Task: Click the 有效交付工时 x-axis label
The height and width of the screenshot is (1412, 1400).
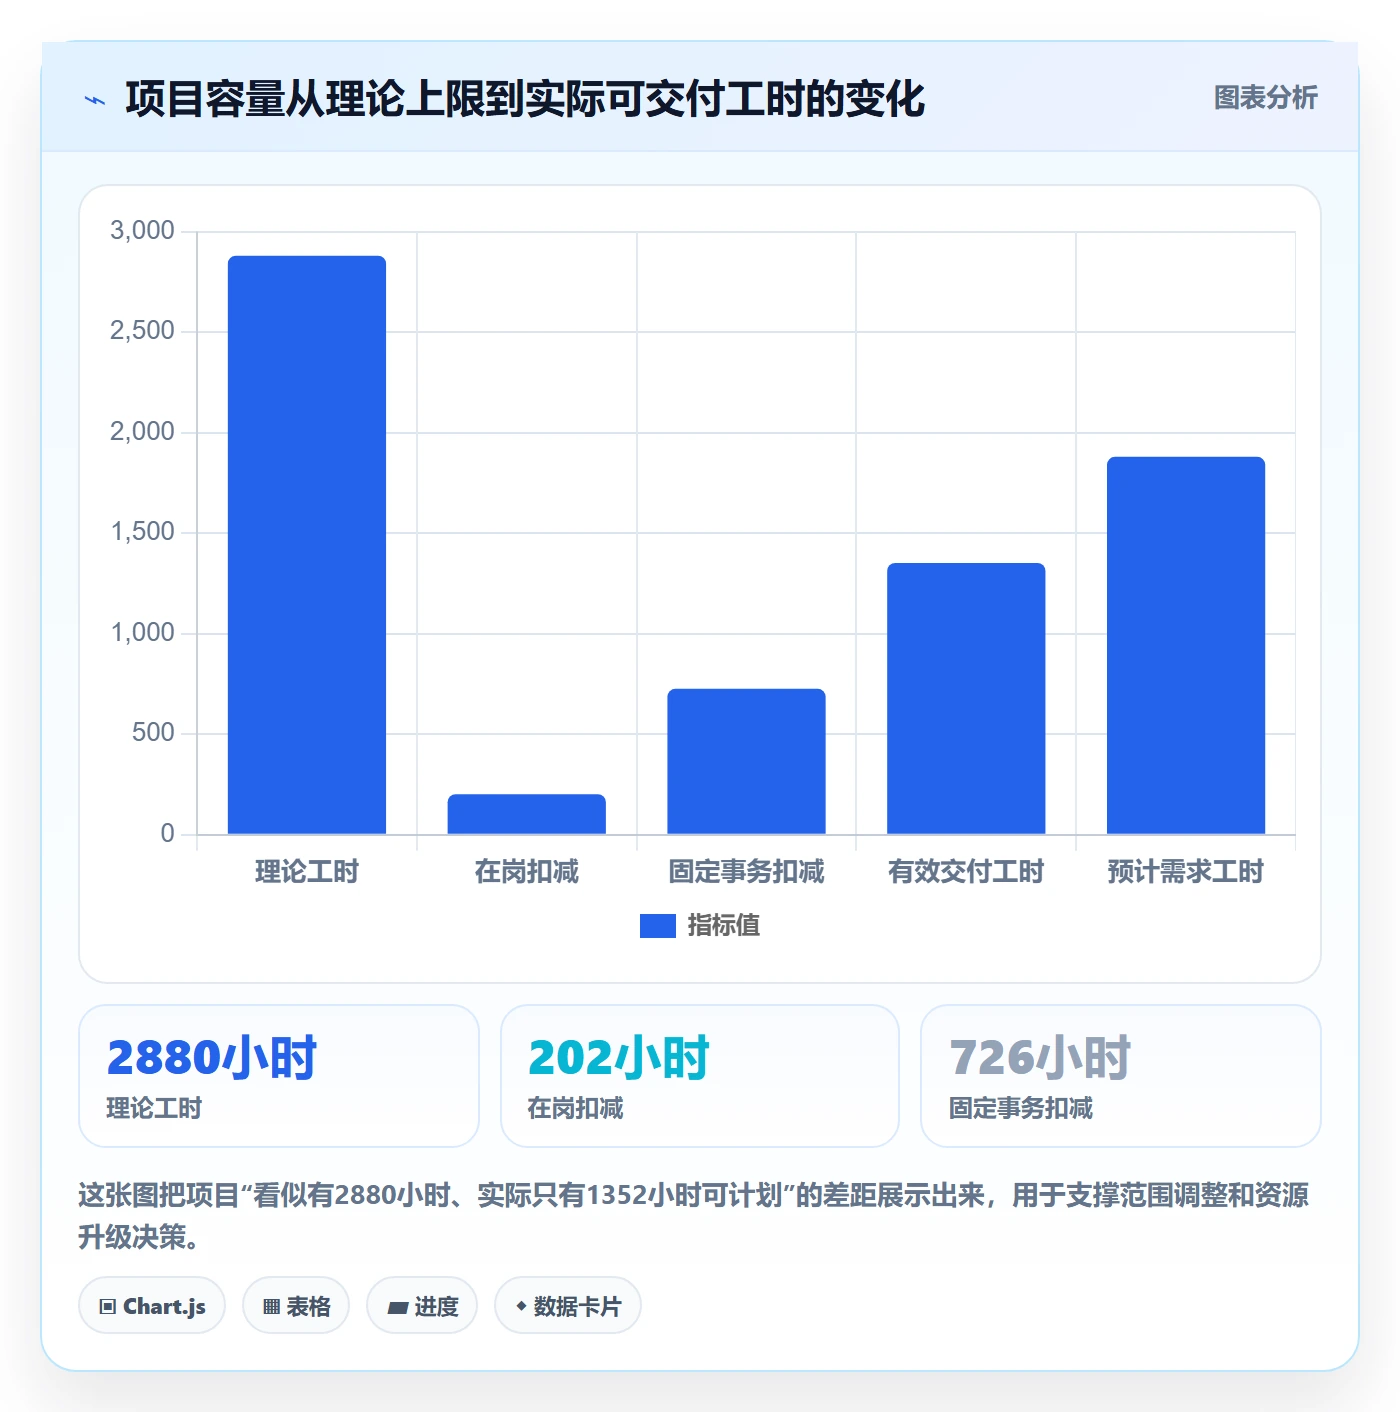Action: pyautogui.click(x=966, y=872)
